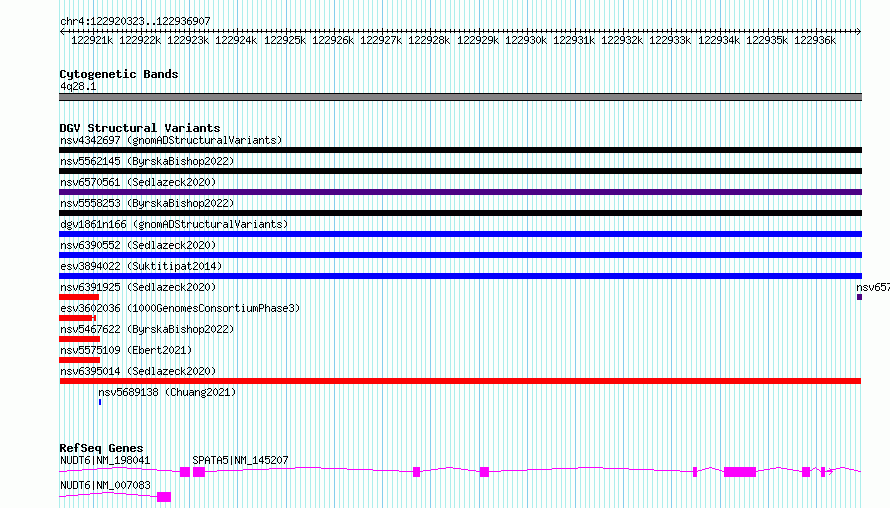Click the black bar under nsv5562145
The image size is (890, 508).
(x=460, y=171)
